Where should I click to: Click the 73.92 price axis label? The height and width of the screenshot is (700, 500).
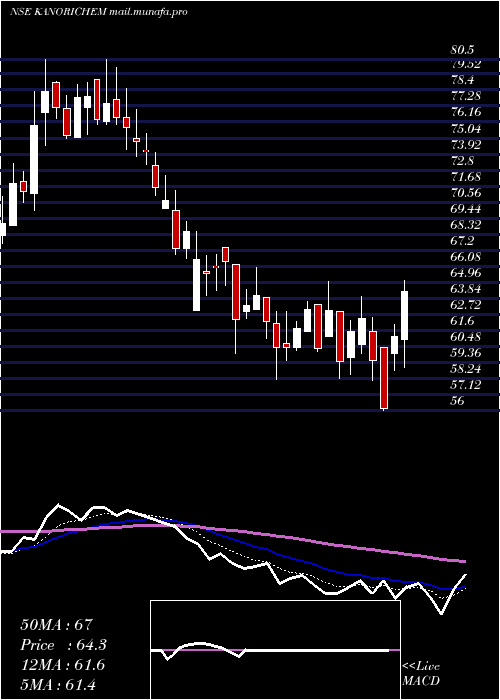[x=466, y=145]
